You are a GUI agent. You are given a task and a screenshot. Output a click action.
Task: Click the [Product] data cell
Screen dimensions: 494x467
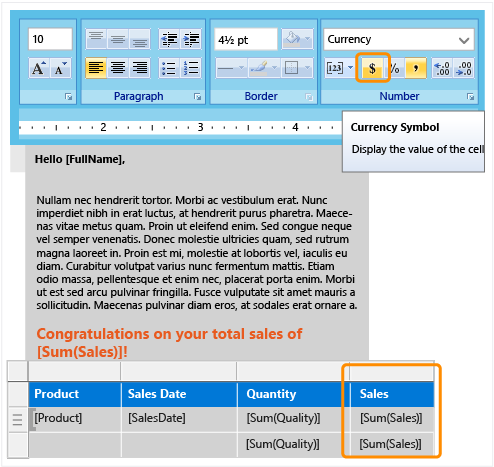click(75, 419)
